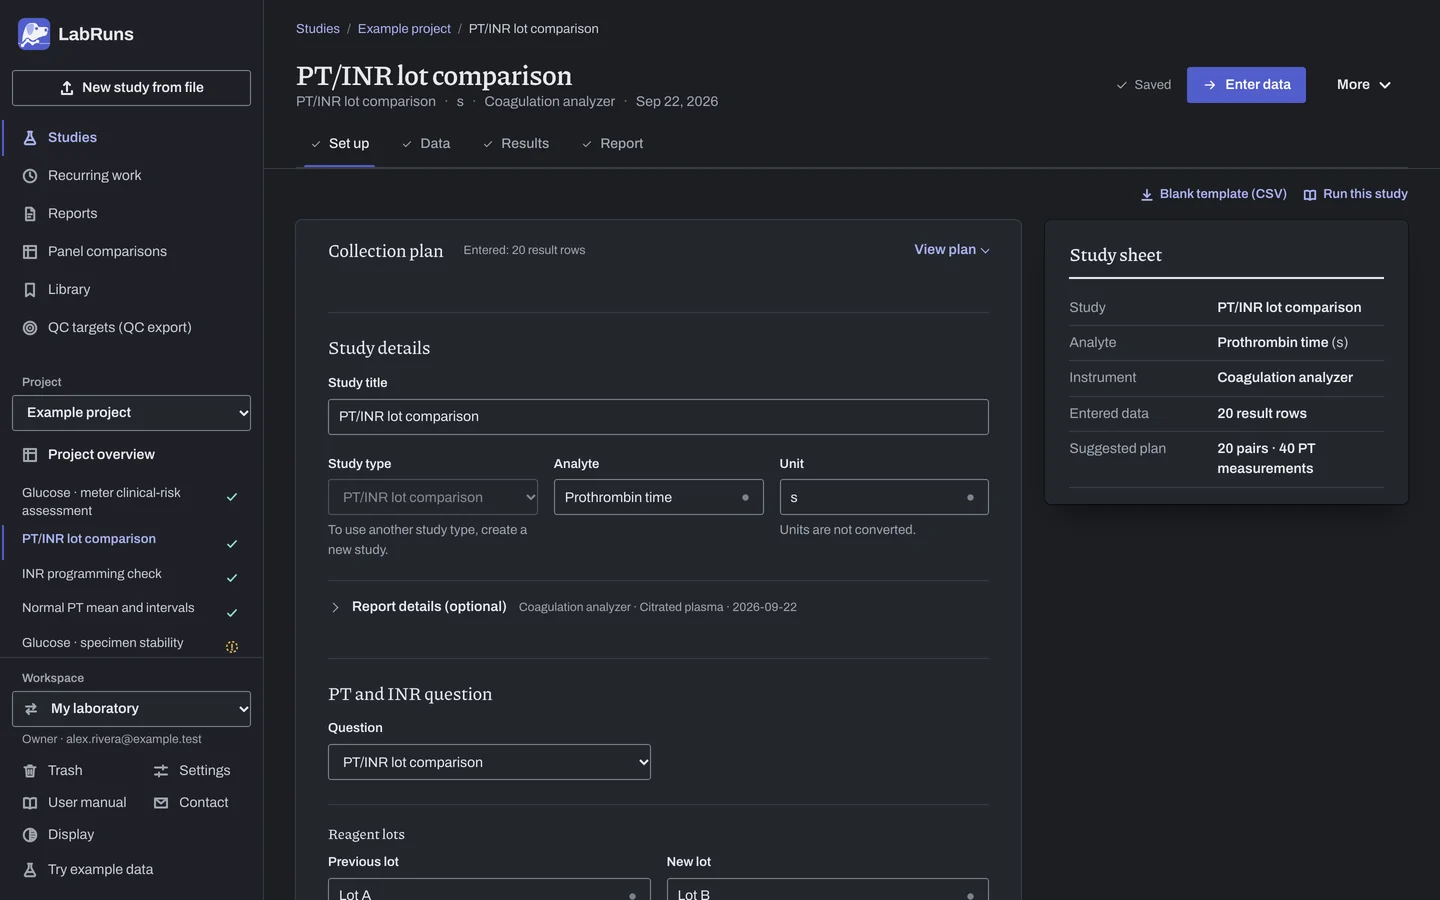Open Display contrast icon

click(x=30, y=835)
